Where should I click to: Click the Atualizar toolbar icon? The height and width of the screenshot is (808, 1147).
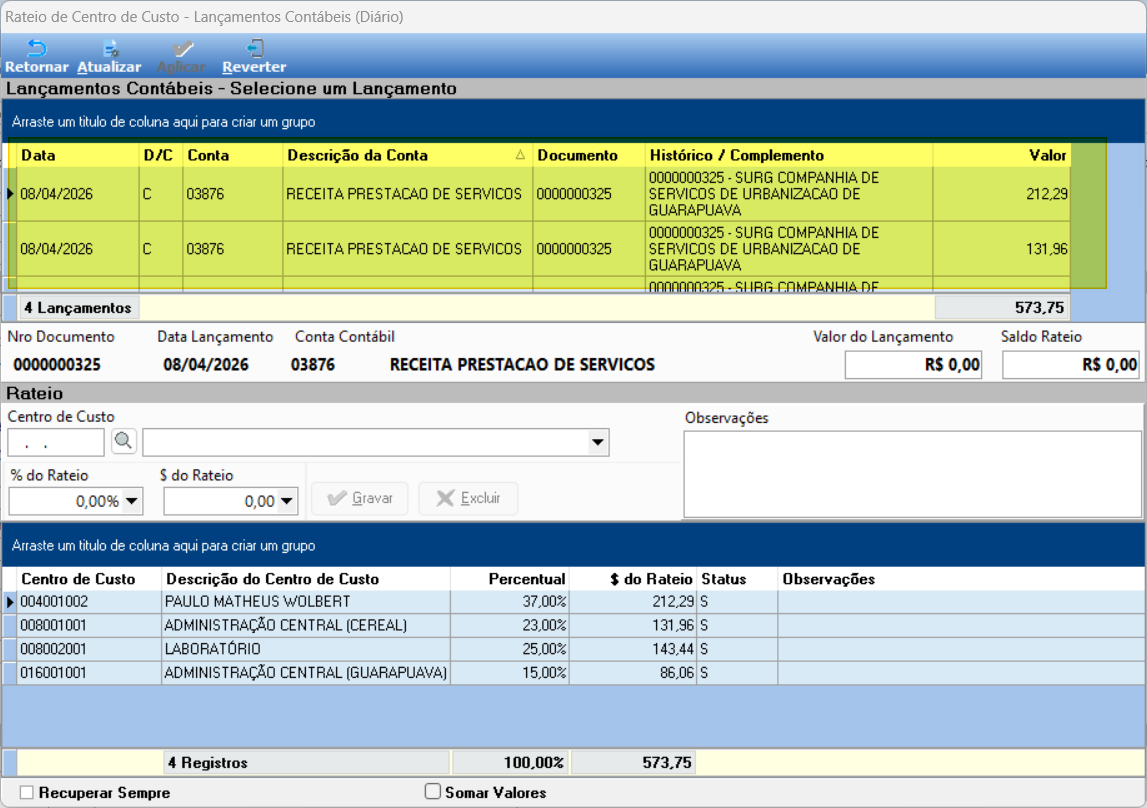(x=110, y=49)
